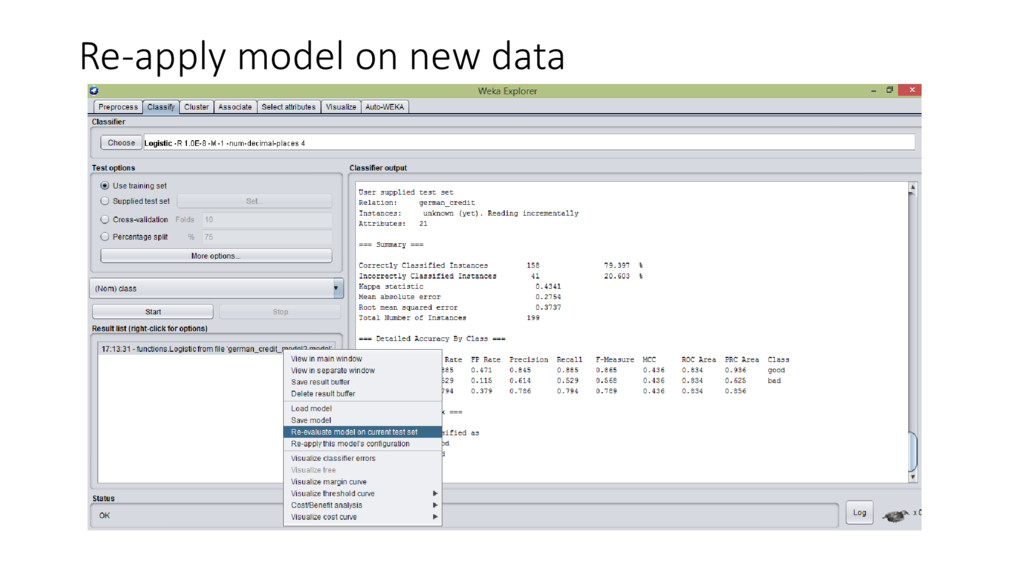Viewport: 1024px width, 576px height.
Task: Open the Auto-WEKA tab
Action: click(385, 107)
